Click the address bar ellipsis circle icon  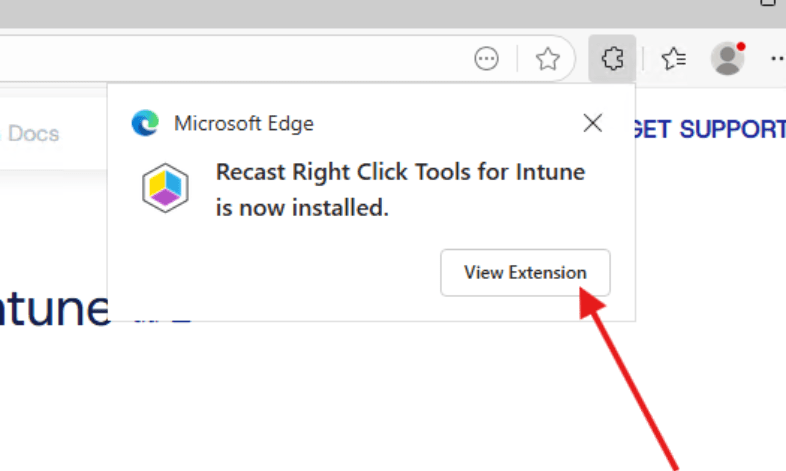[x=486, y=60]
